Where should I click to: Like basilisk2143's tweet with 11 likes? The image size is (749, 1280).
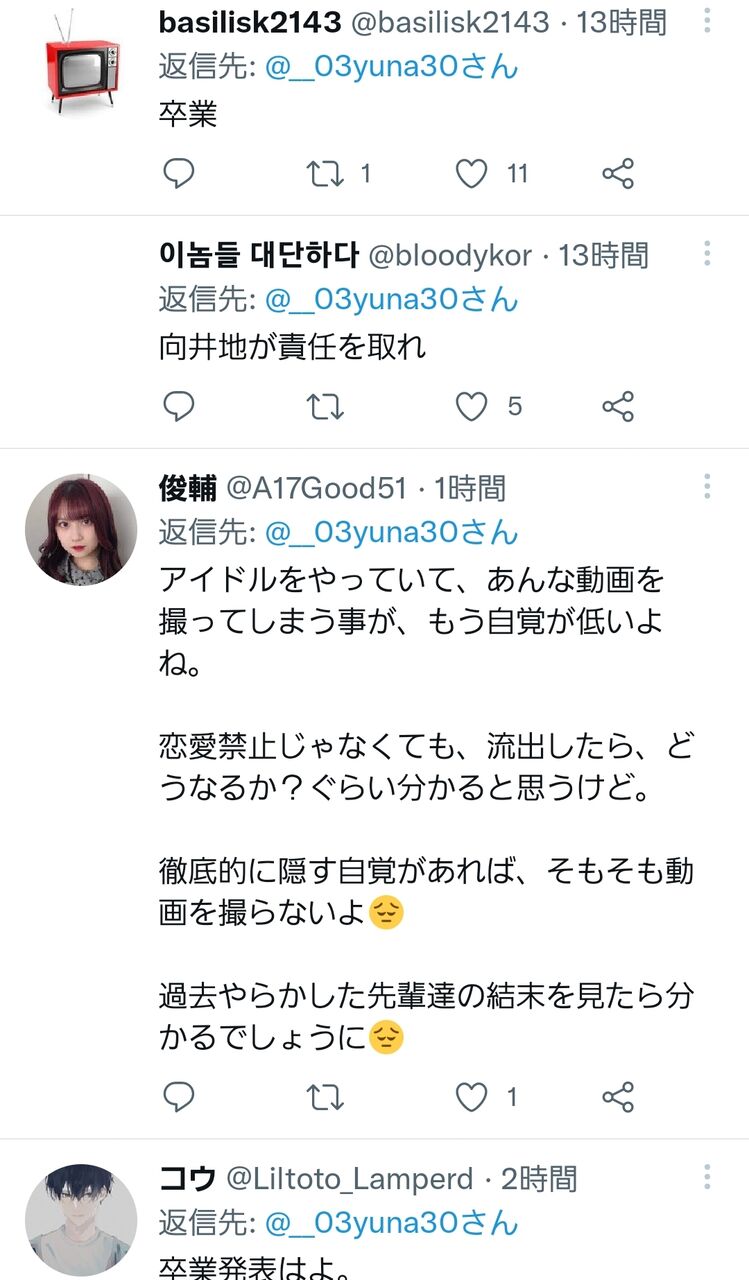(x=471, y=174)
